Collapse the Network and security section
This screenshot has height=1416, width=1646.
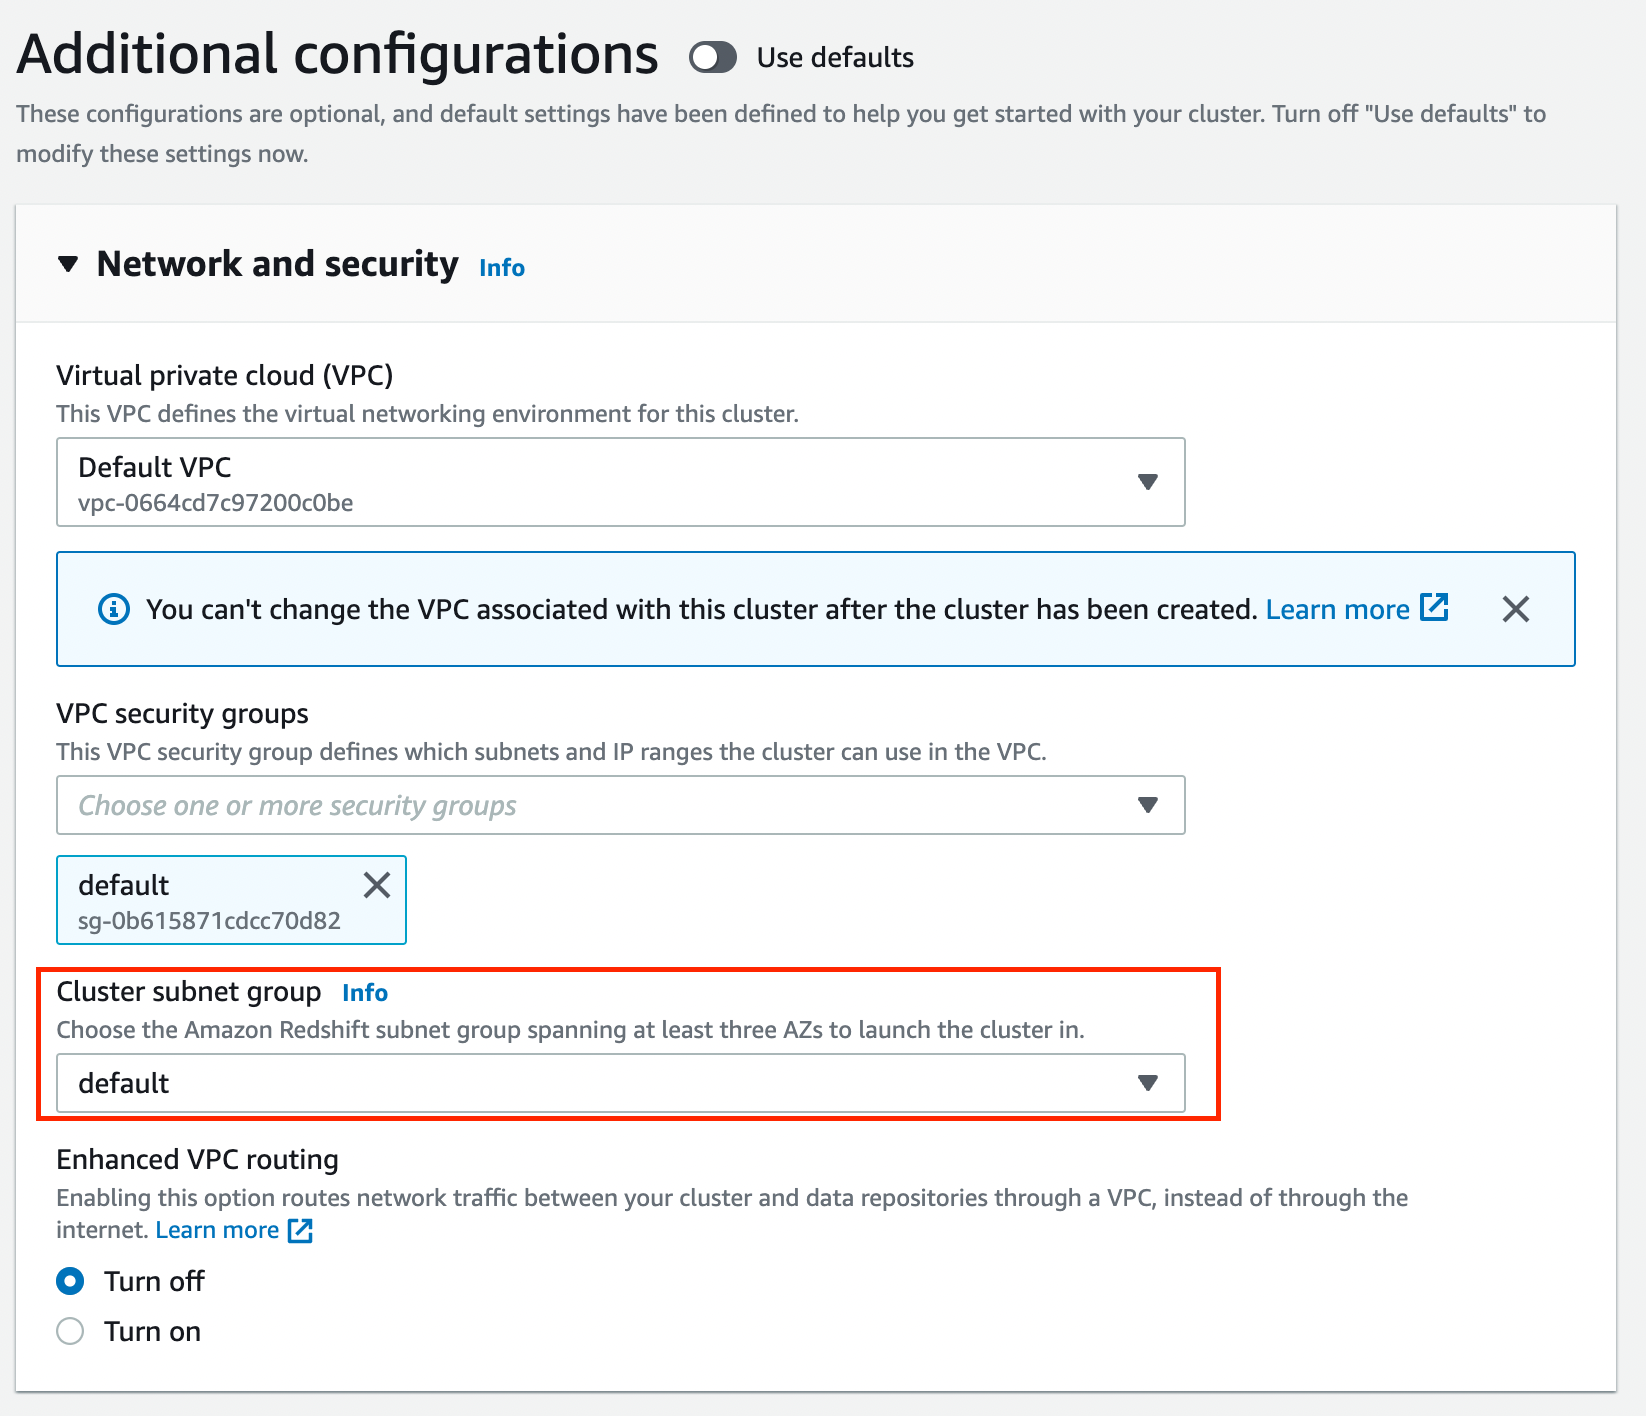click(68, 264)
